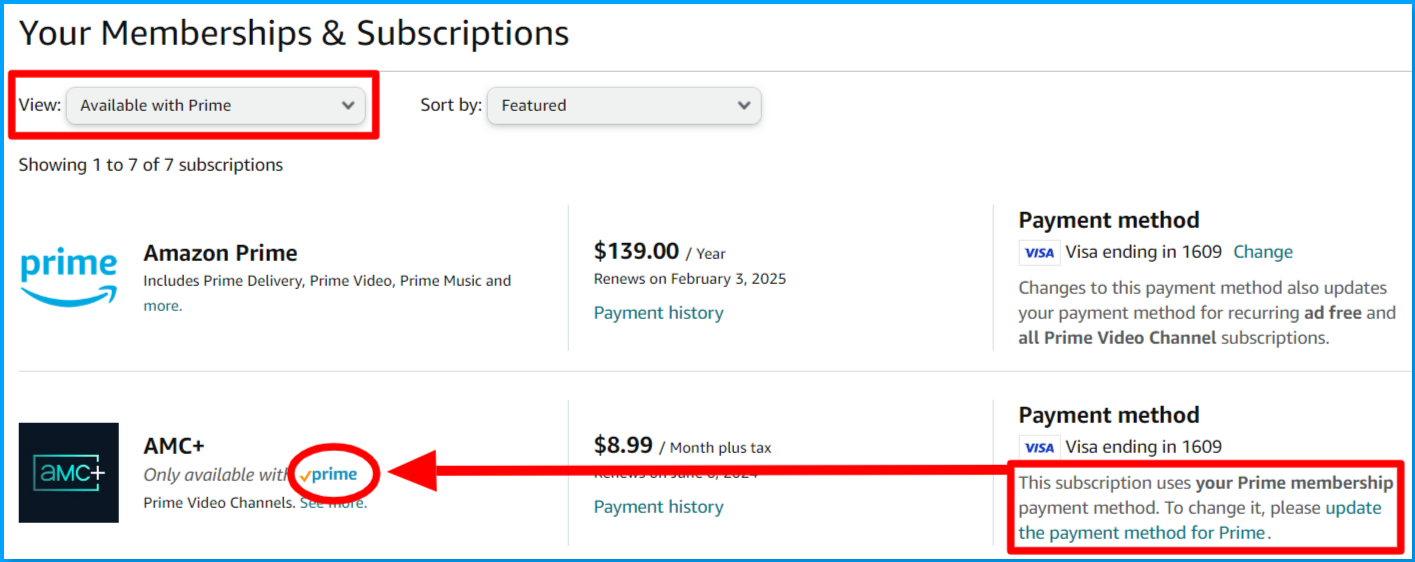This screenshot has width=1415, height=562.
Task: Click the chevron arrow on Sort by dropdown
Action: pos(743,106)
